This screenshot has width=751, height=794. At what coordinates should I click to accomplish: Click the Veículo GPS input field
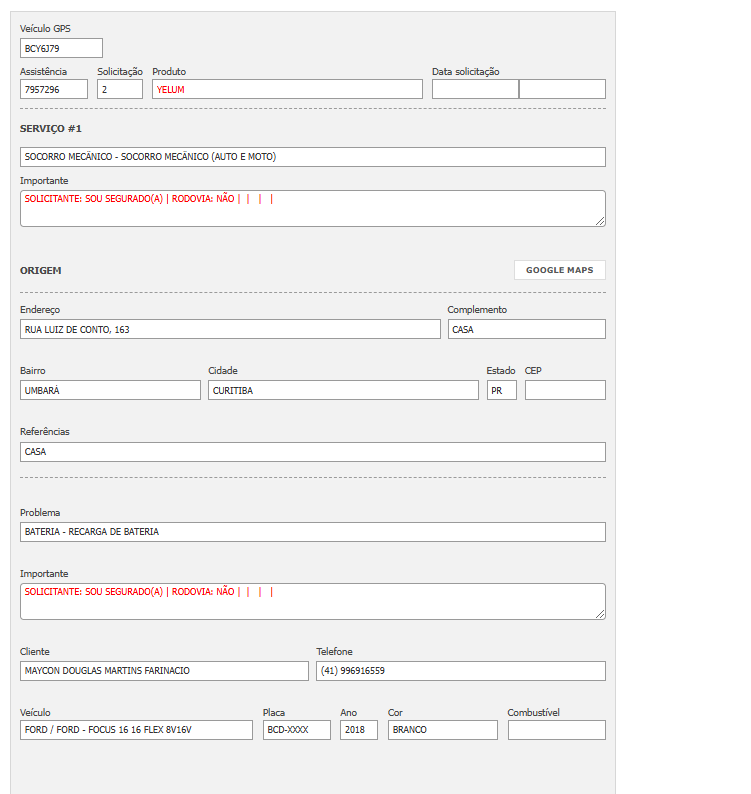61,48
